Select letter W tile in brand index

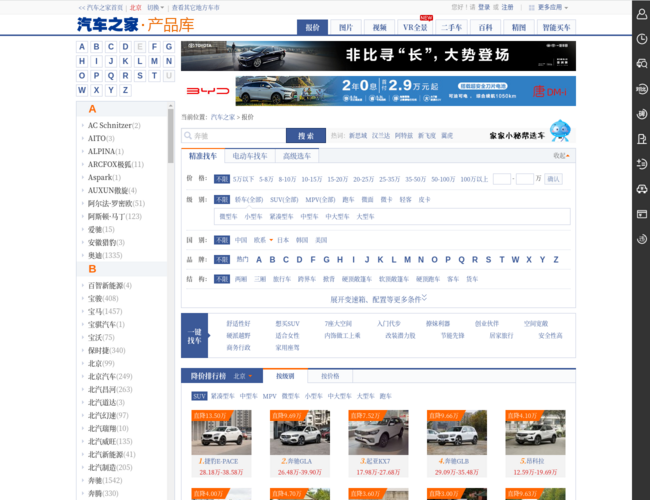[82, 90]
